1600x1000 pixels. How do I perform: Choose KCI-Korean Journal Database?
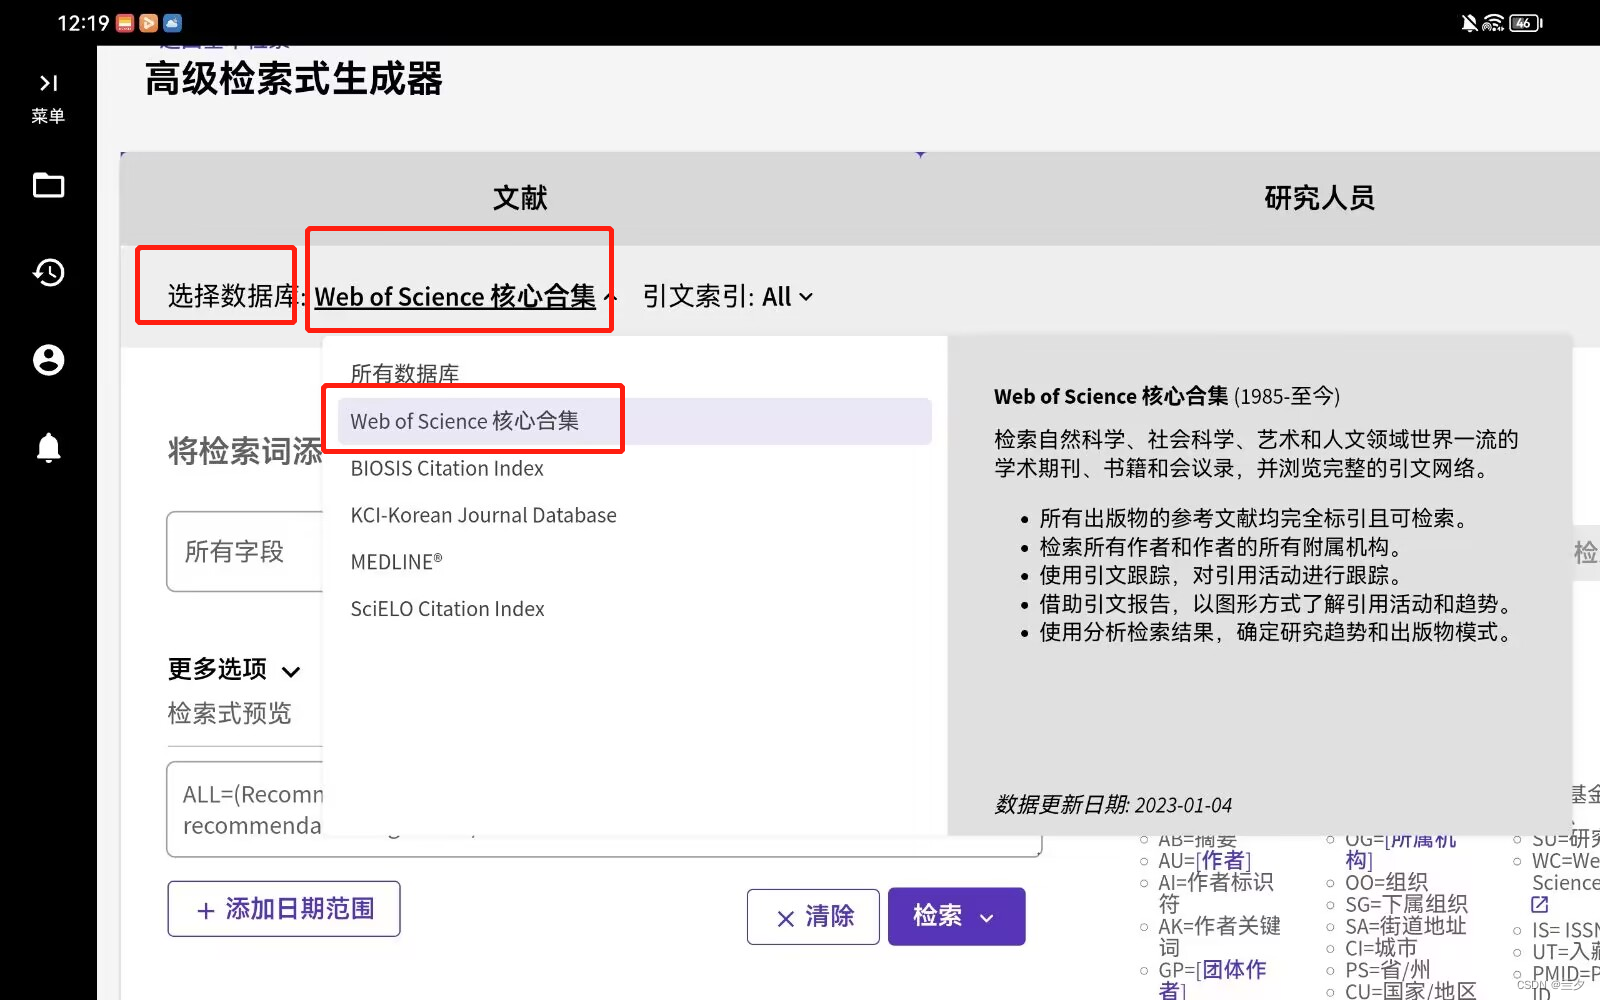pyautogui.click(x=483, y=515)
